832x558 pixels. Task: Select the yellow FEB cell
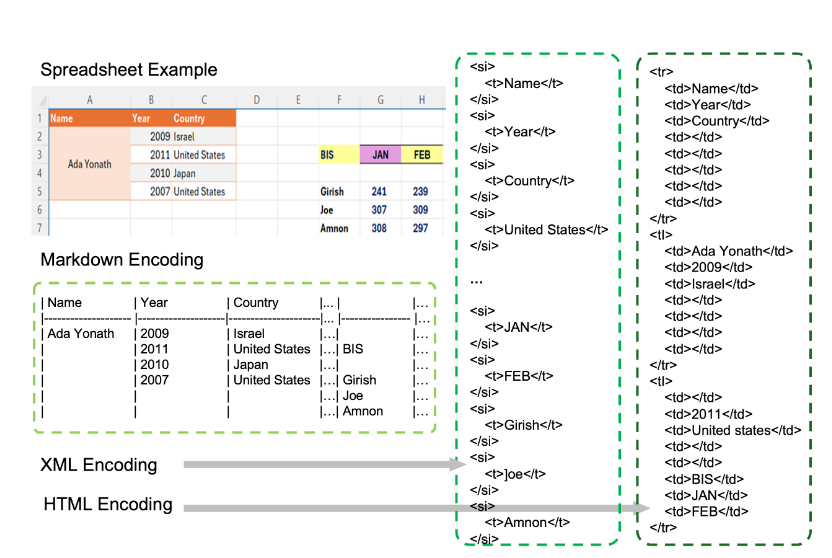tap(420, 155)
